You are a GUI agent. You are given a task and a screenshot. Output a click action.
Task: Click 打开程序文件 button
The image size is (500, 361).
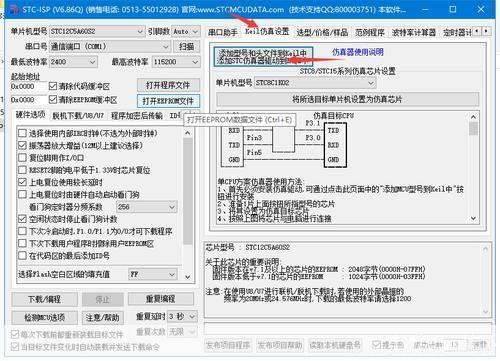tap(168, 85)
